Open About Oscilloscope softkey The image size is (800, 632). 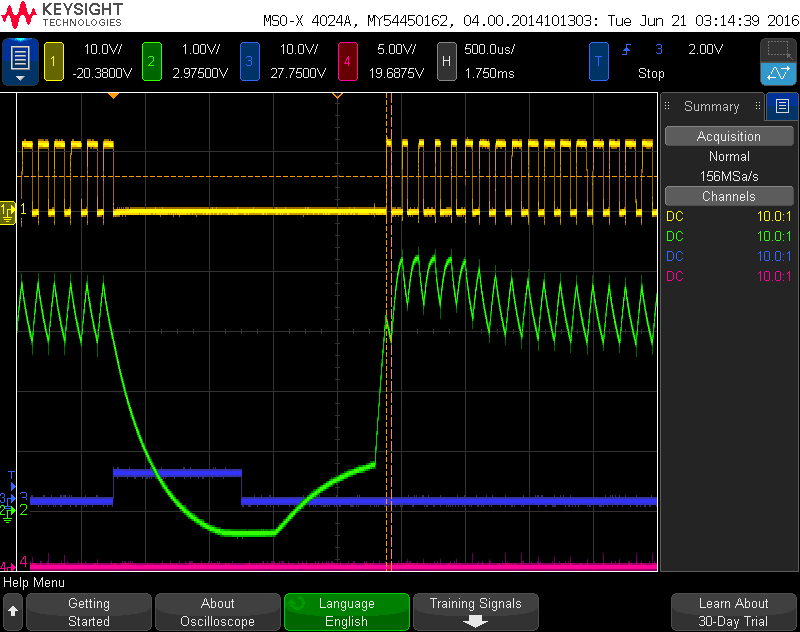tap(217, 611)
